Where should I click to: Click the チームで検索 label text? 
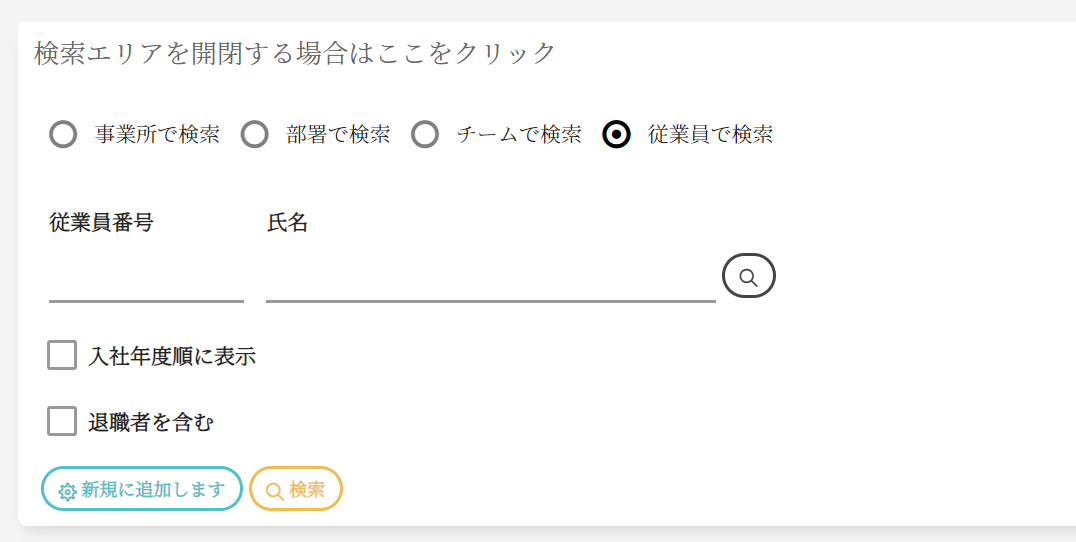click(x=519, y=134)
